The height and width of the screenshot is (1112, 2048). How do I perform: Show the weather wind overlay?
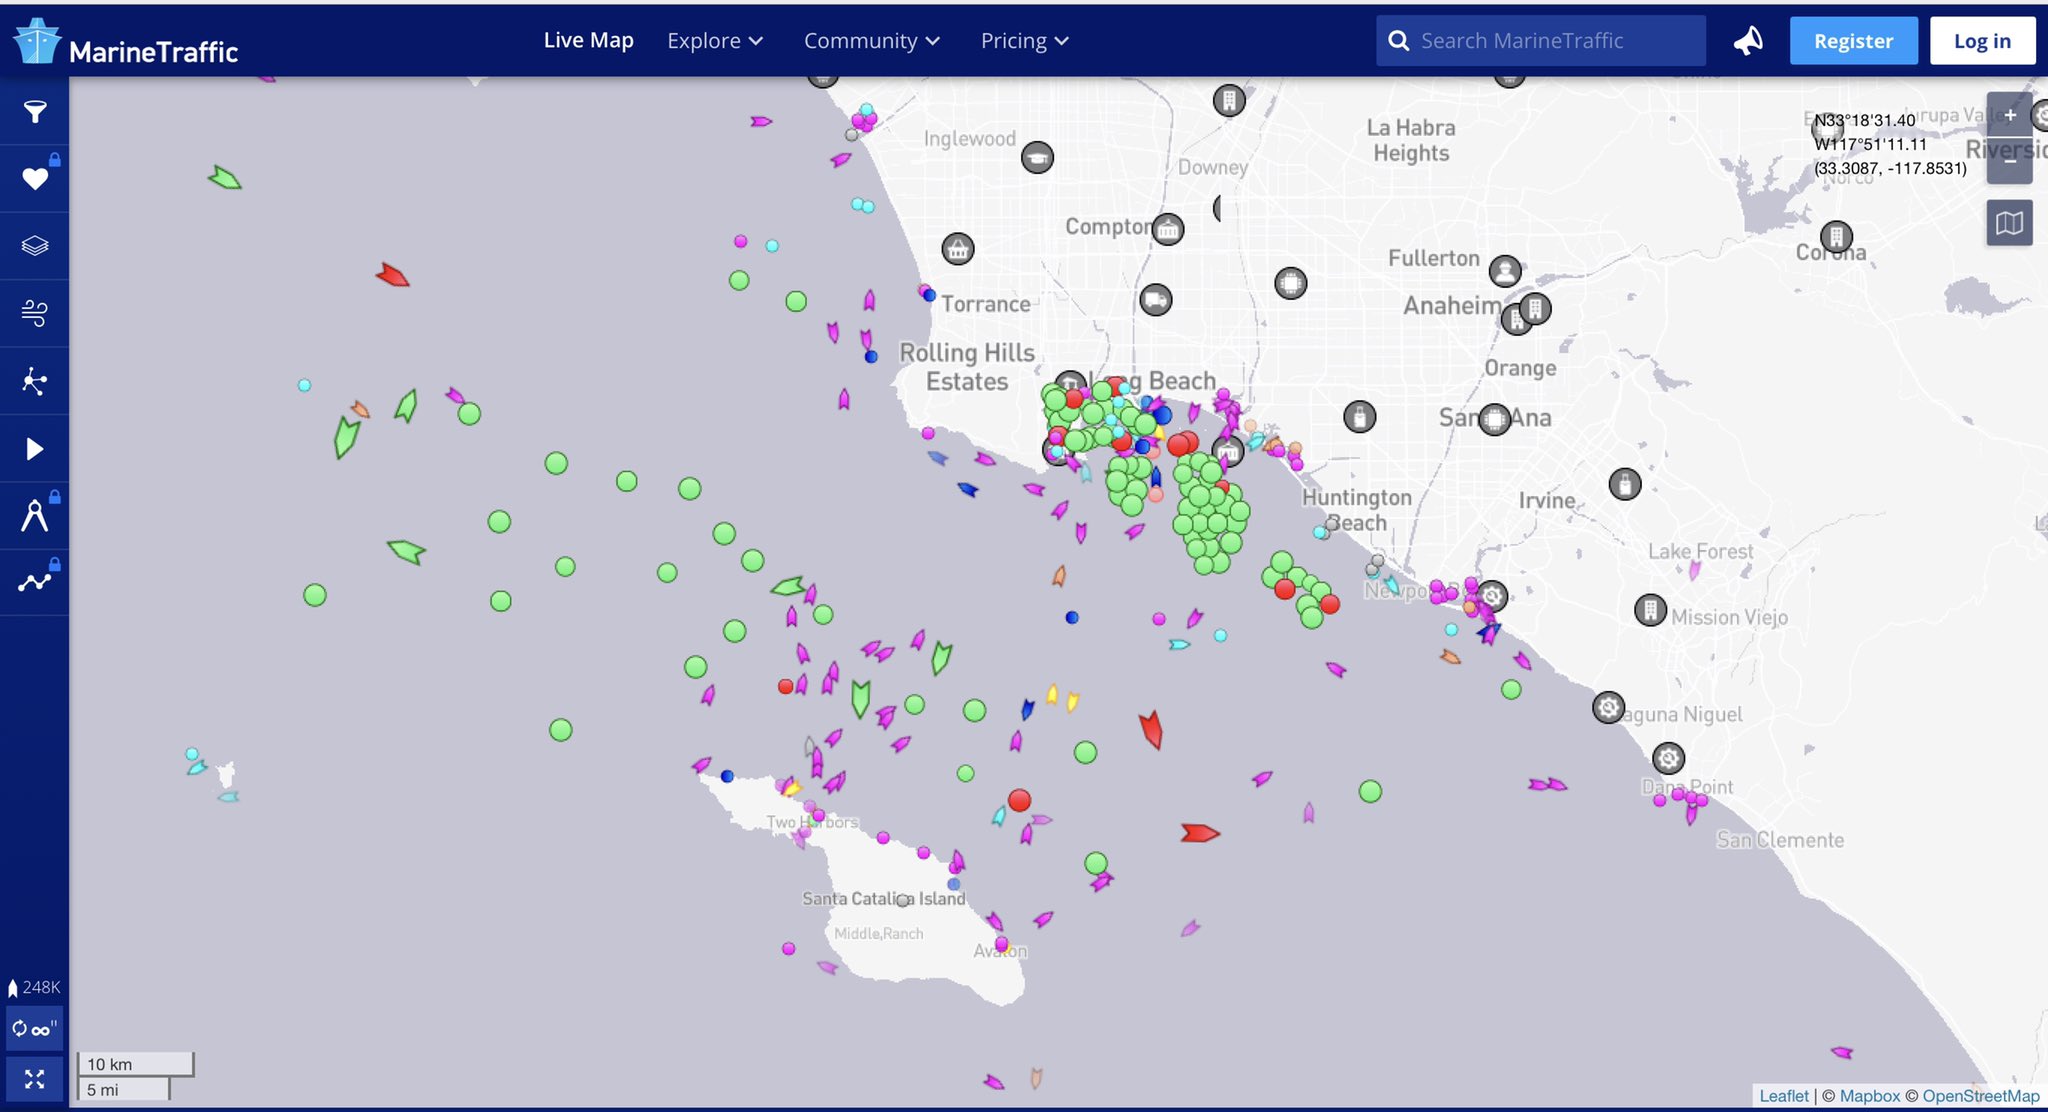[x=34, y=312]
